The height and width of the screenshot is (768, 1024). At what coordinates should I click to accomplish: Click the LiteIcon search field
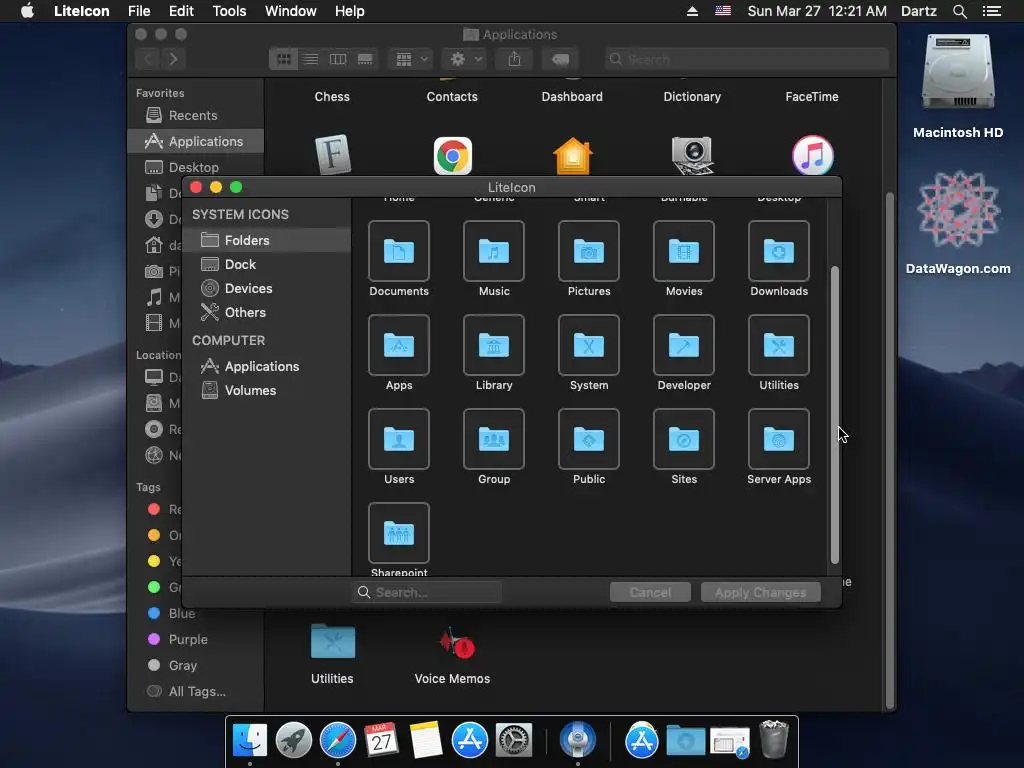(427, 592)
